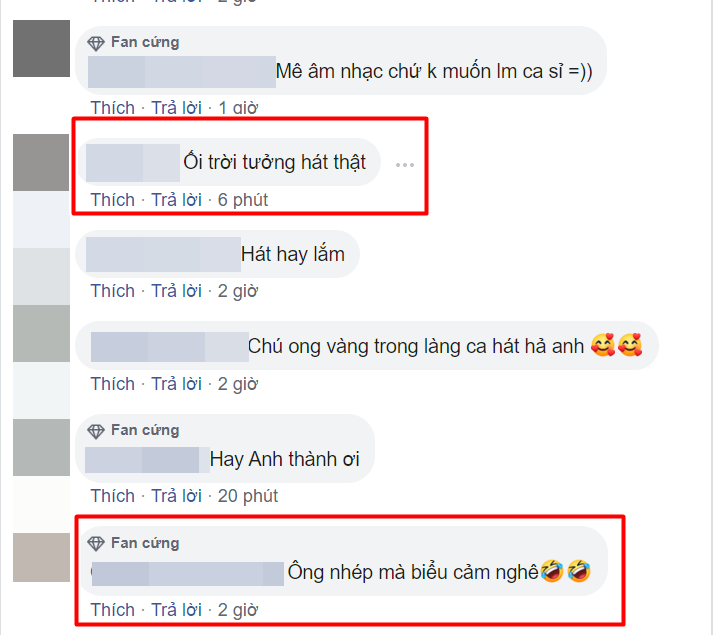Viewport: 714px width, 635px height.
Task: Click the diamond badge icon on the 'Ông nhép' comment
Action: pos(96,543)
